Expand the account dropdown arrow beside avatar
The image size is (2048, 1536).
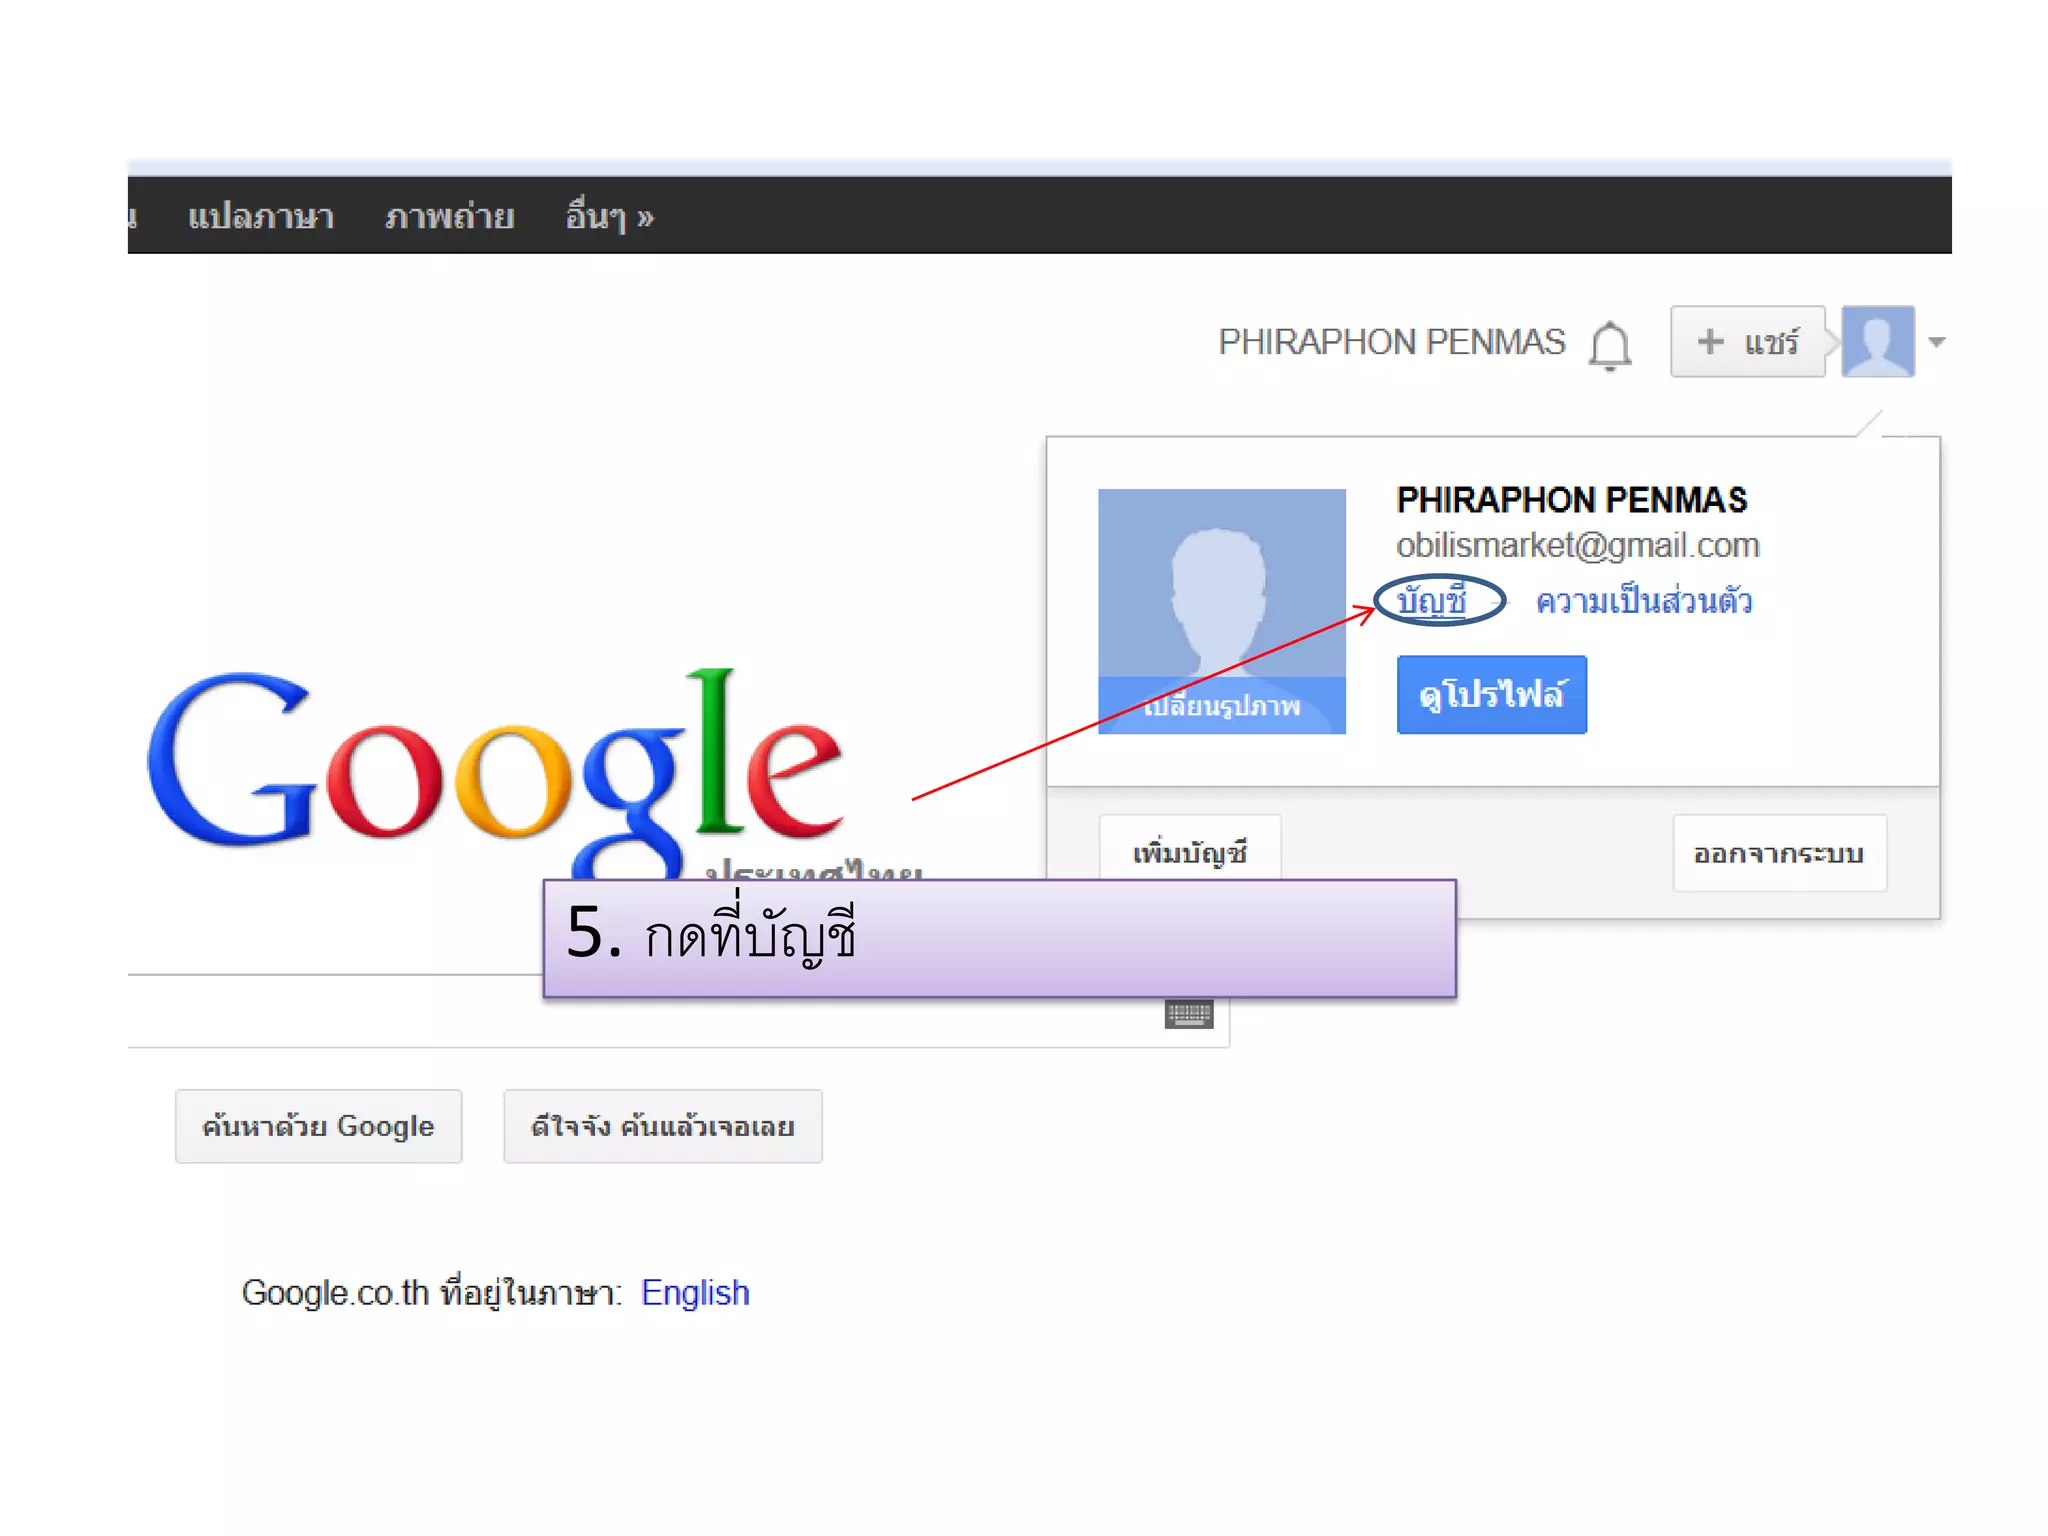click(x=1937, y=342)
